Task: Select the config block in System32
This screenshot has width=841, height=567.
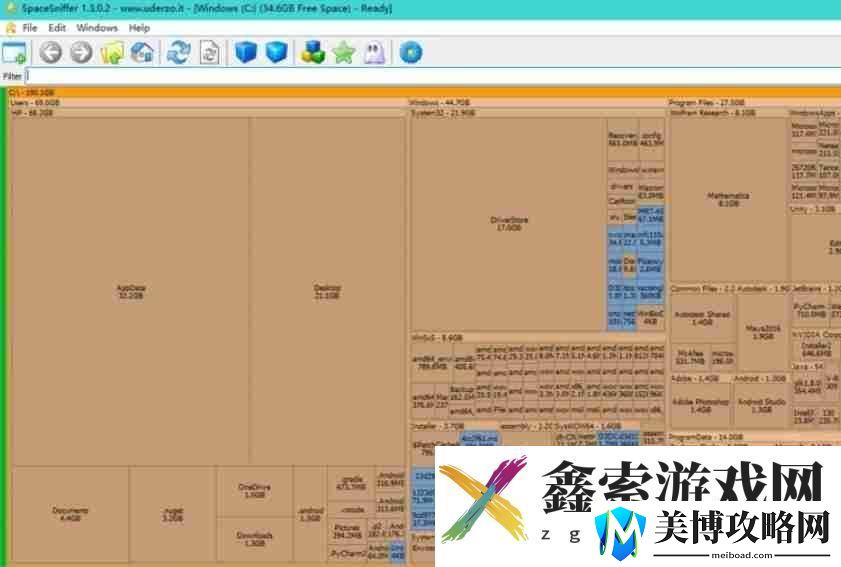Action: [652, 139]
